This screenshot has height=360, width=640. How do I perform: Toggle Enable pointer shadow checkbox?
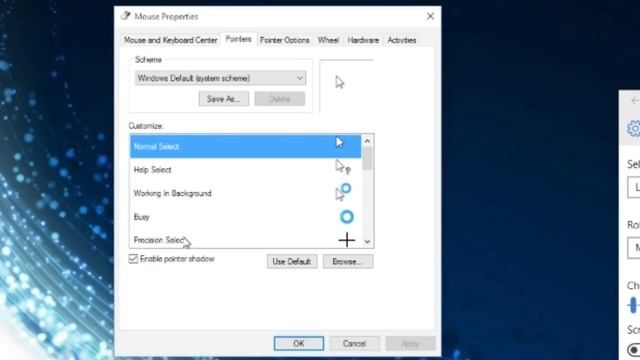point(133,259)
